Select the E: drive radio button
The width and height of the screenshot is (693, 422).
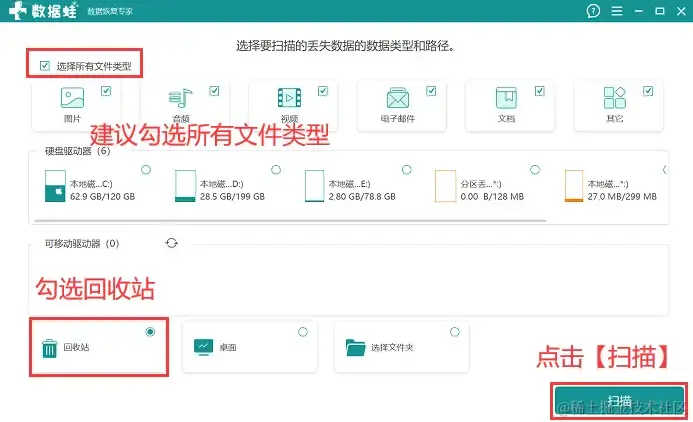coord(407,170)
